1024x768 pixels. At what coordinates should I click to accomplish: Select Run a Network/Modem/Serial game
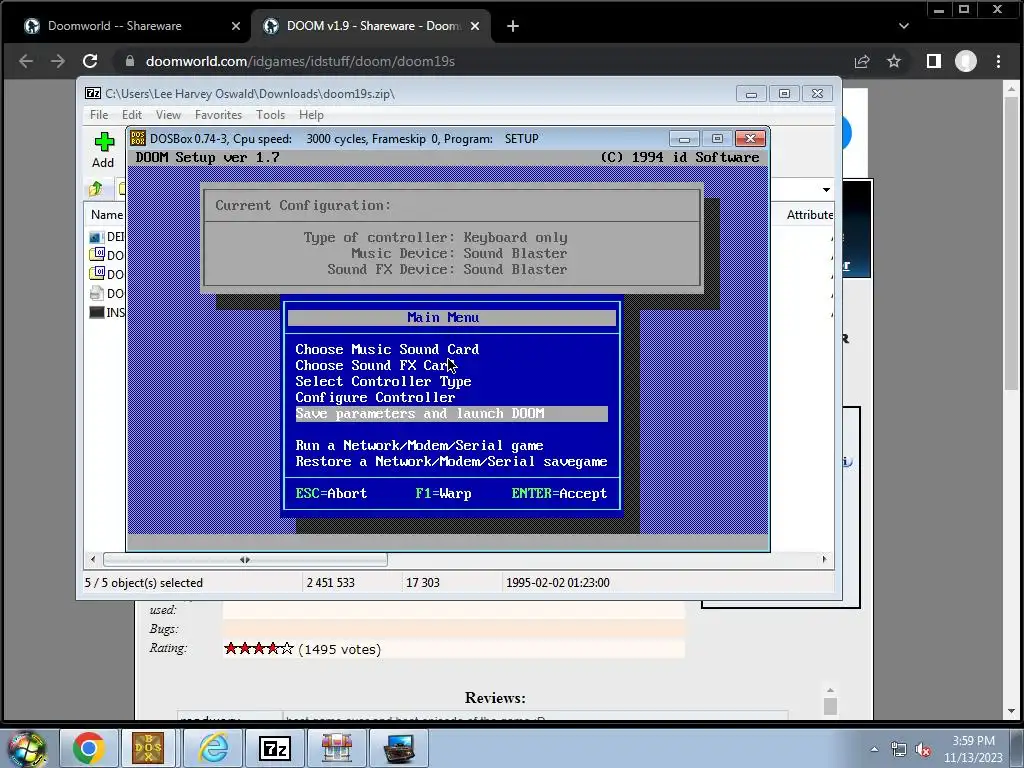click(x=419, y=445)
